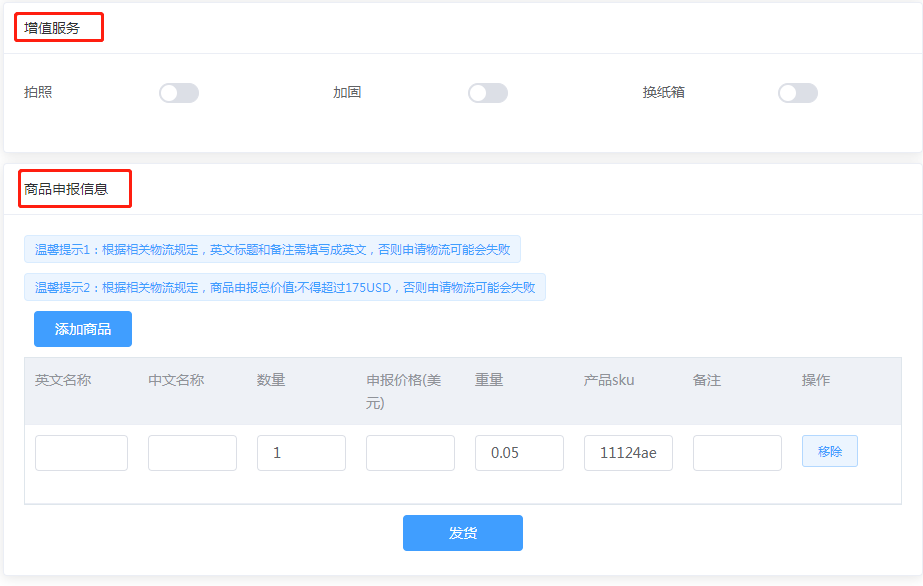This screenshot has width=923, height=586.
Task: Click the 增值服务 section heading
Action: click(52, 28)
